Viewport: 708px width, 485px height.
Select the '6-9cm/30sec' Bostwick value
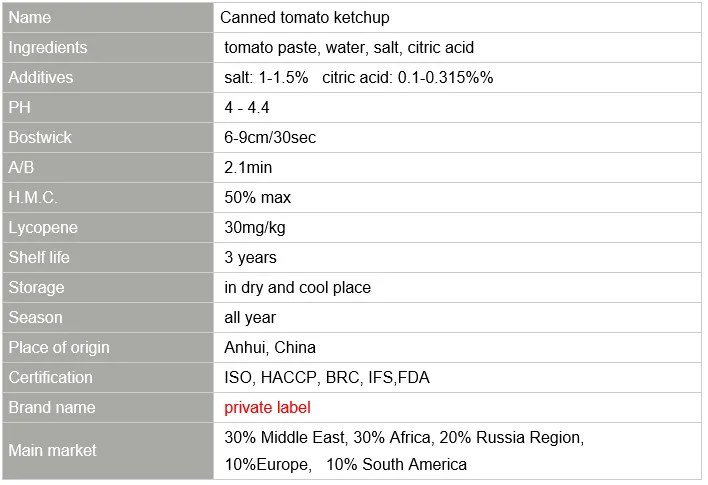[x=270, y=137]
